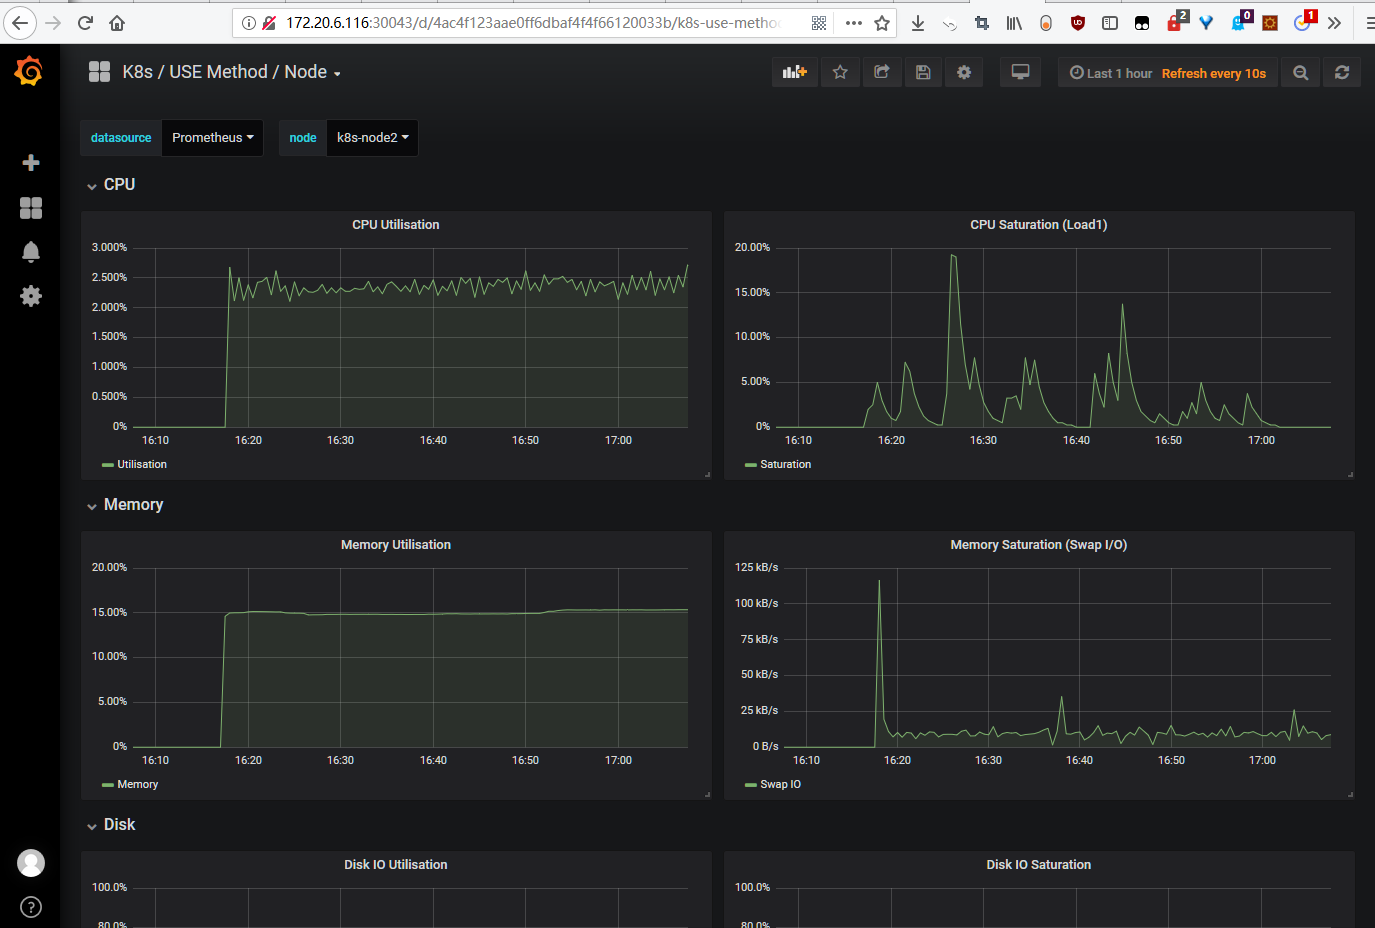Screen dimensions: 1375x928
Task: Open the Dashboards icon in the sidebar
Action: click(x=30, y=208)
